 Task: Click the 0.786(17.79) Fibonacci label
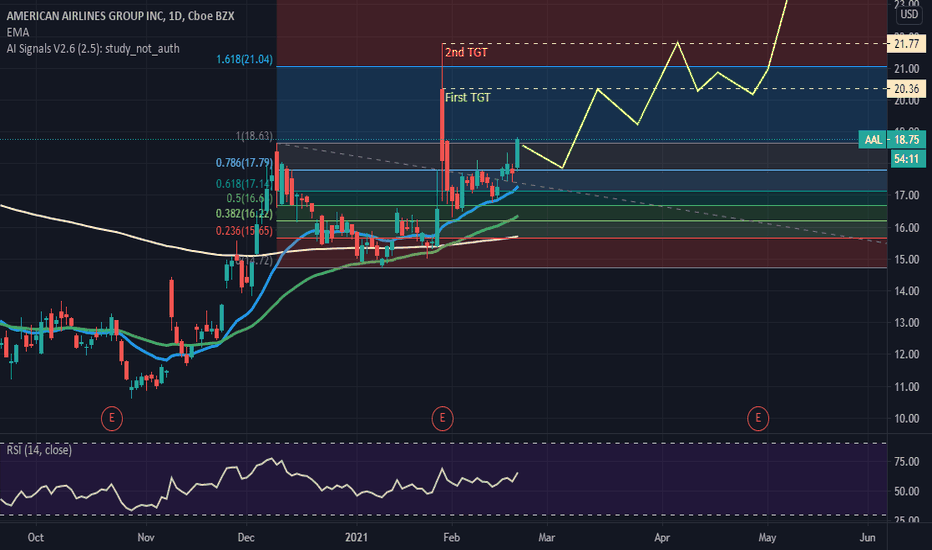(244, 162)
